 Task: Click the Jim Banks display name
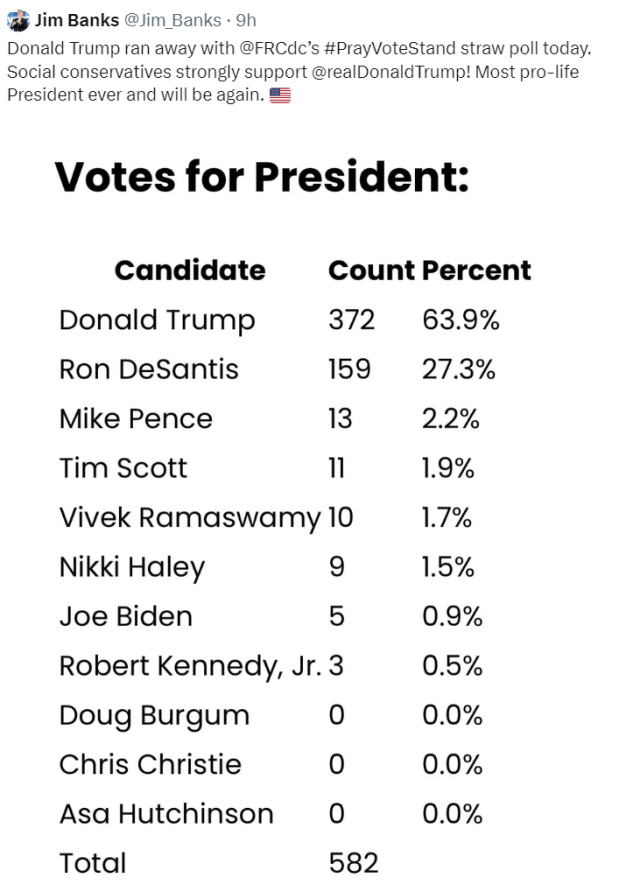77,20
